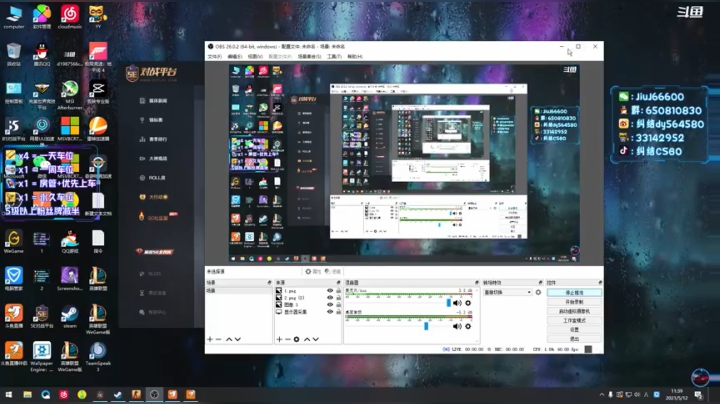This screenshot has height=404, width=720.
Task: Undock the Scenes panel
Action: point(270,282)
